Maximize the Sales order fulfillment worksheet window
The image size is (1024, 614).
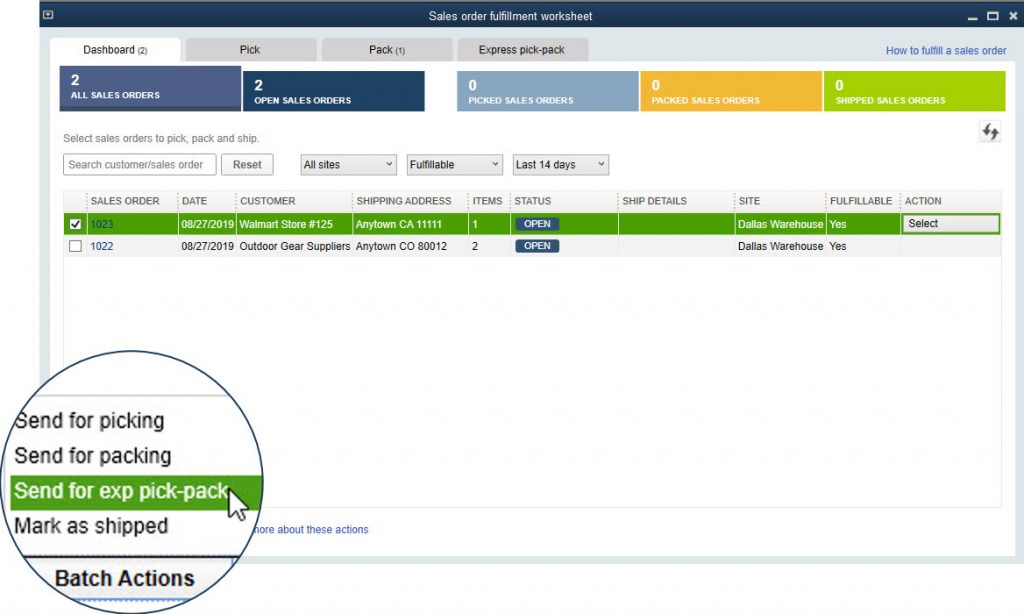(993, 16)
